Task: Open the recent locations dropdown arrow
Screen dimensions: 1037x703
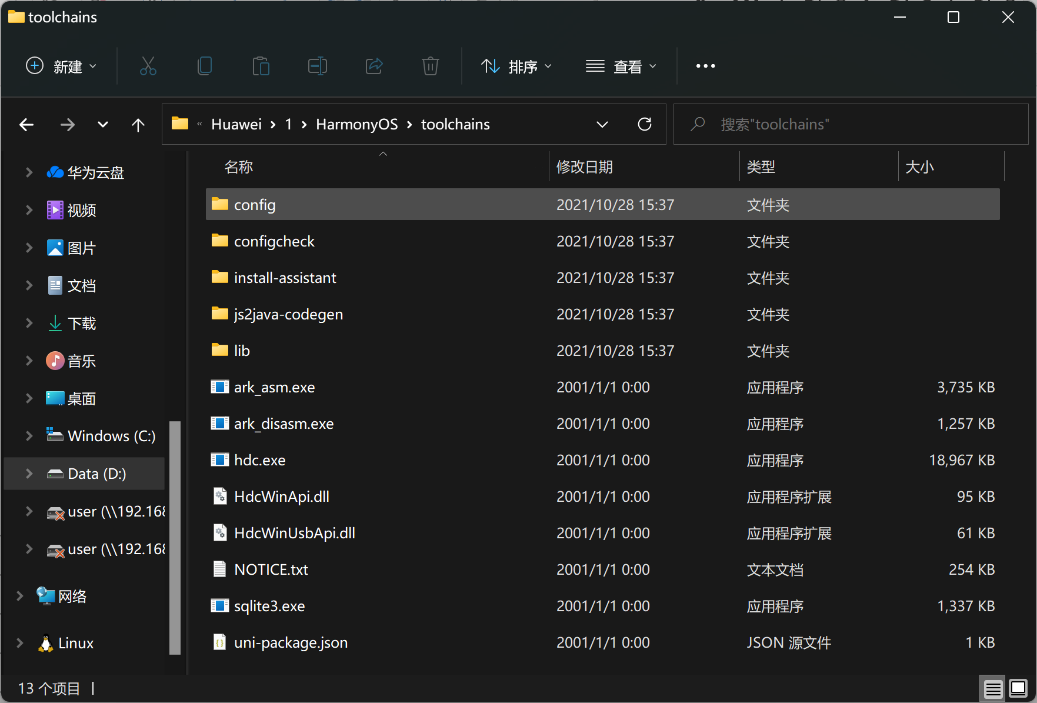Action: pos(103,124)
